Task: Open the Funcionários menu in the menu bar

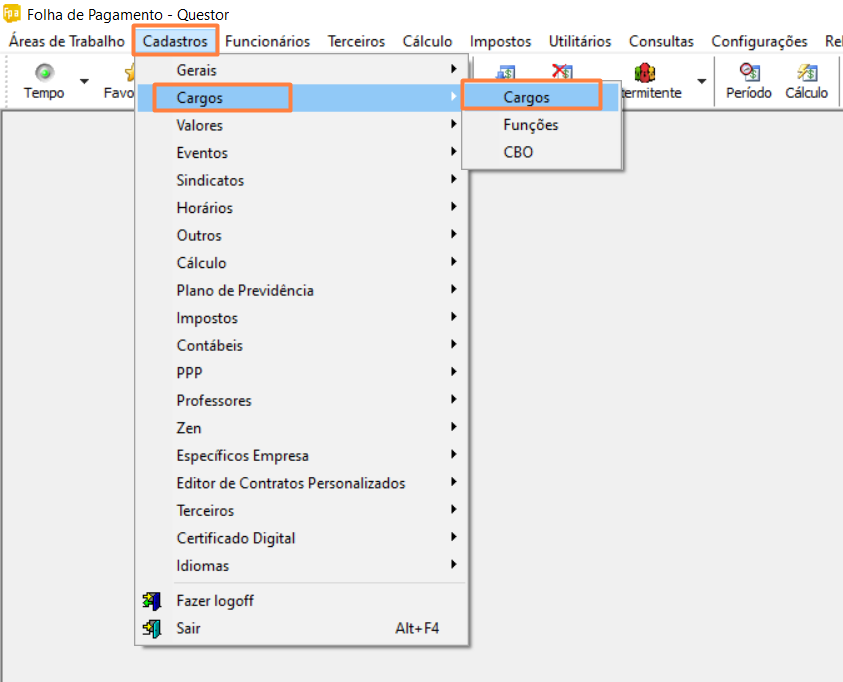Action: (267, 41)
